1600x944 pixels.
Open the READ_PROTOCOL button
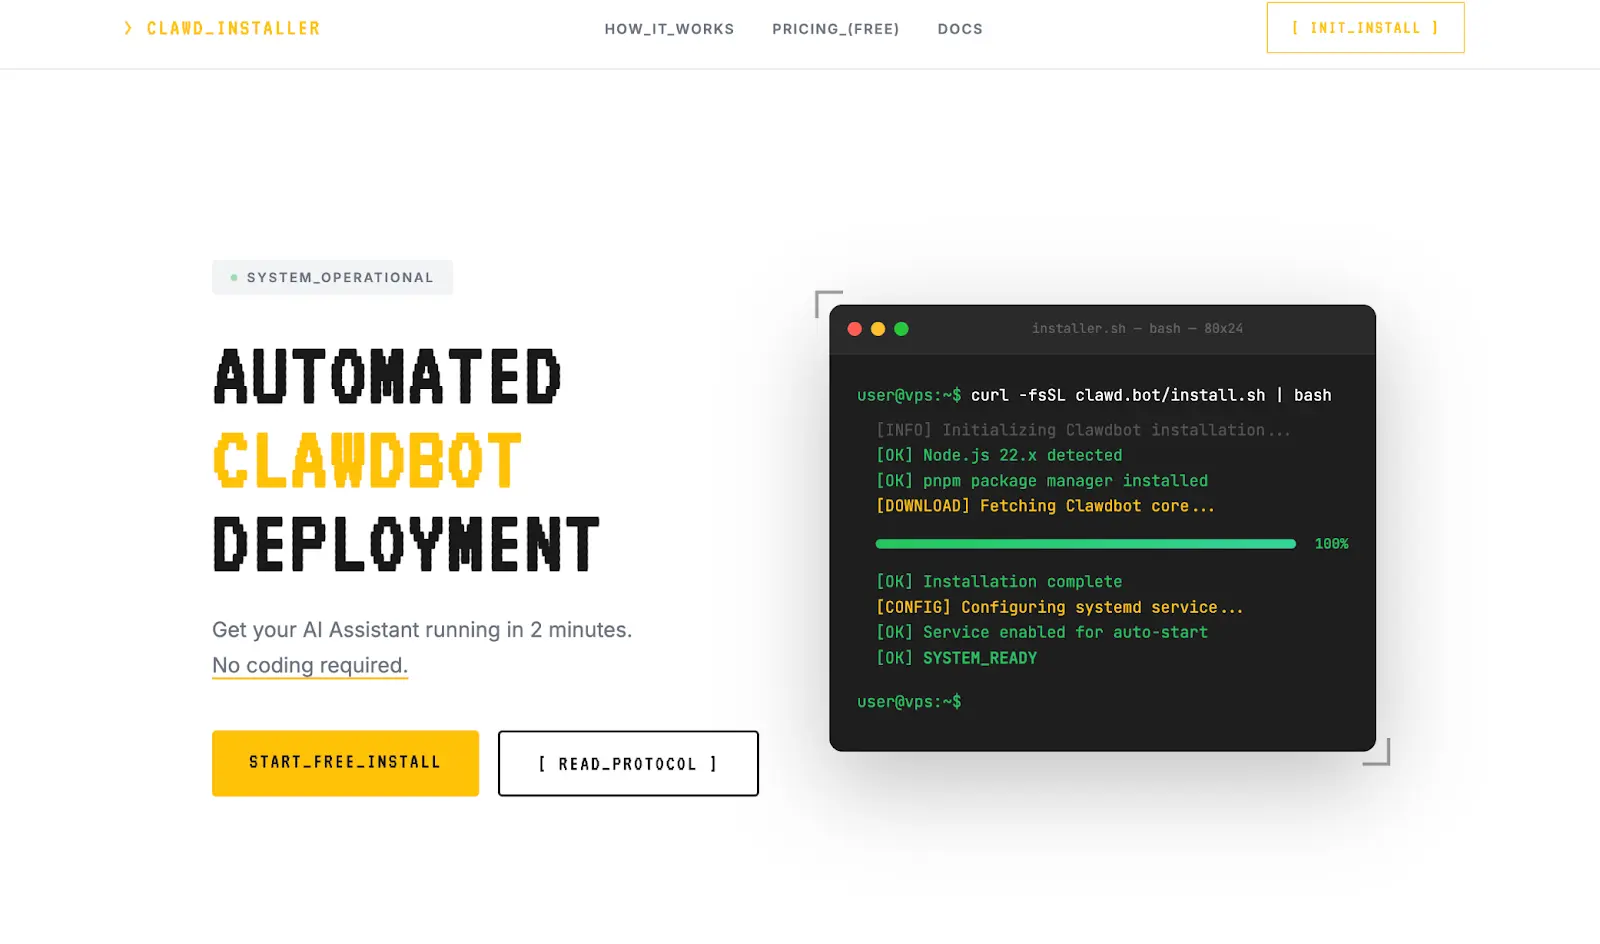pos(628,764)
